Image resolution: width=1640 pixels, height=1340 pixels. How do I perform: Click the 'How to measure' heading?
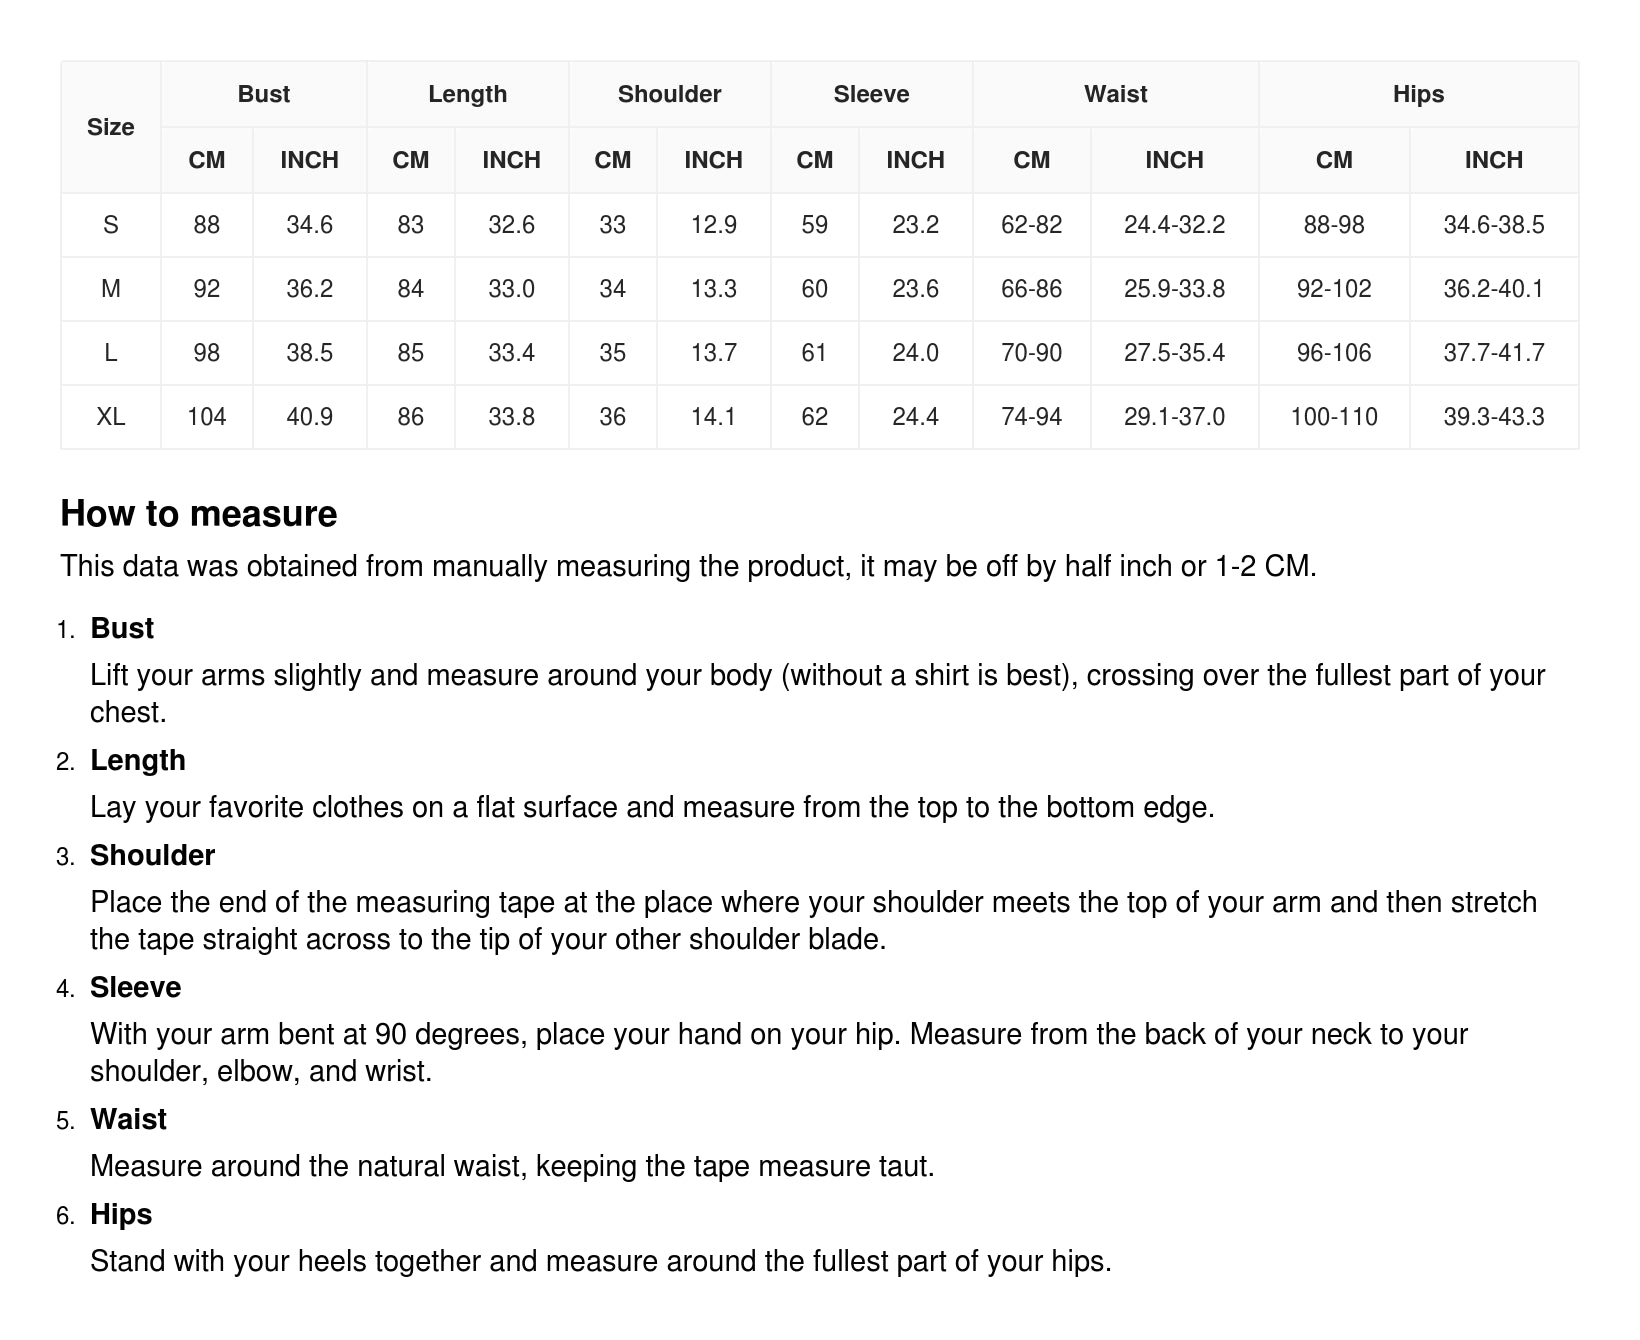[x=199, y=513]
